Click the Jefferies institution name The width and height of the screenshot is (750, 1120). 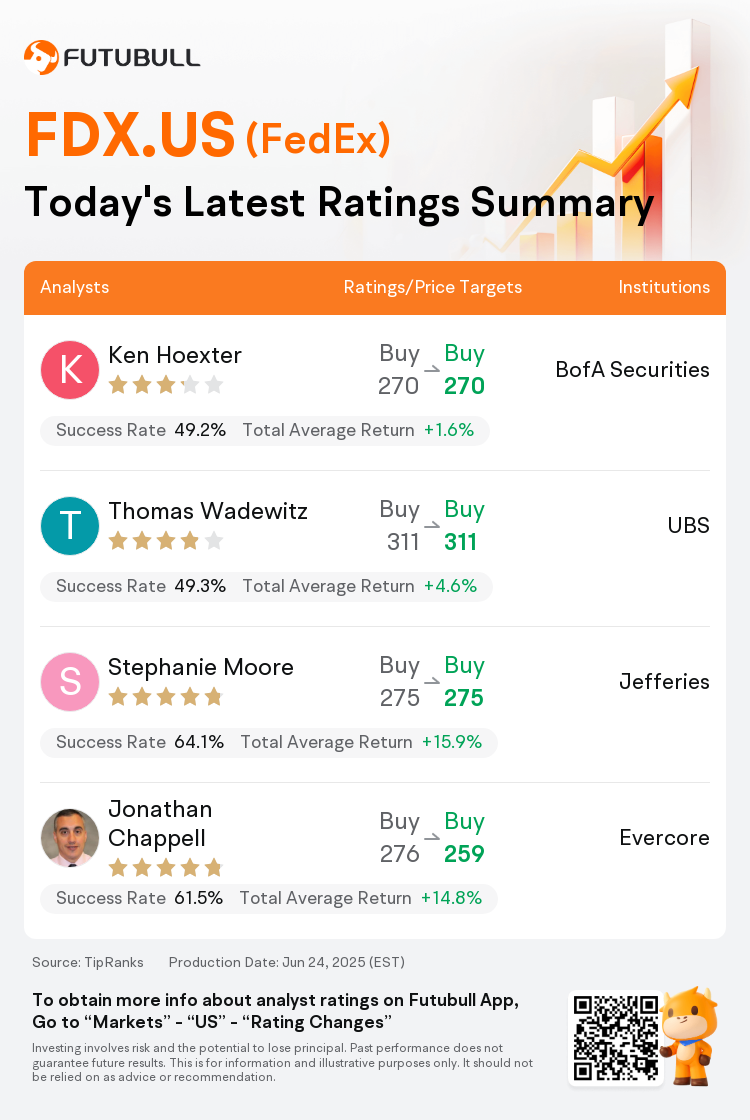pos(664,681)
